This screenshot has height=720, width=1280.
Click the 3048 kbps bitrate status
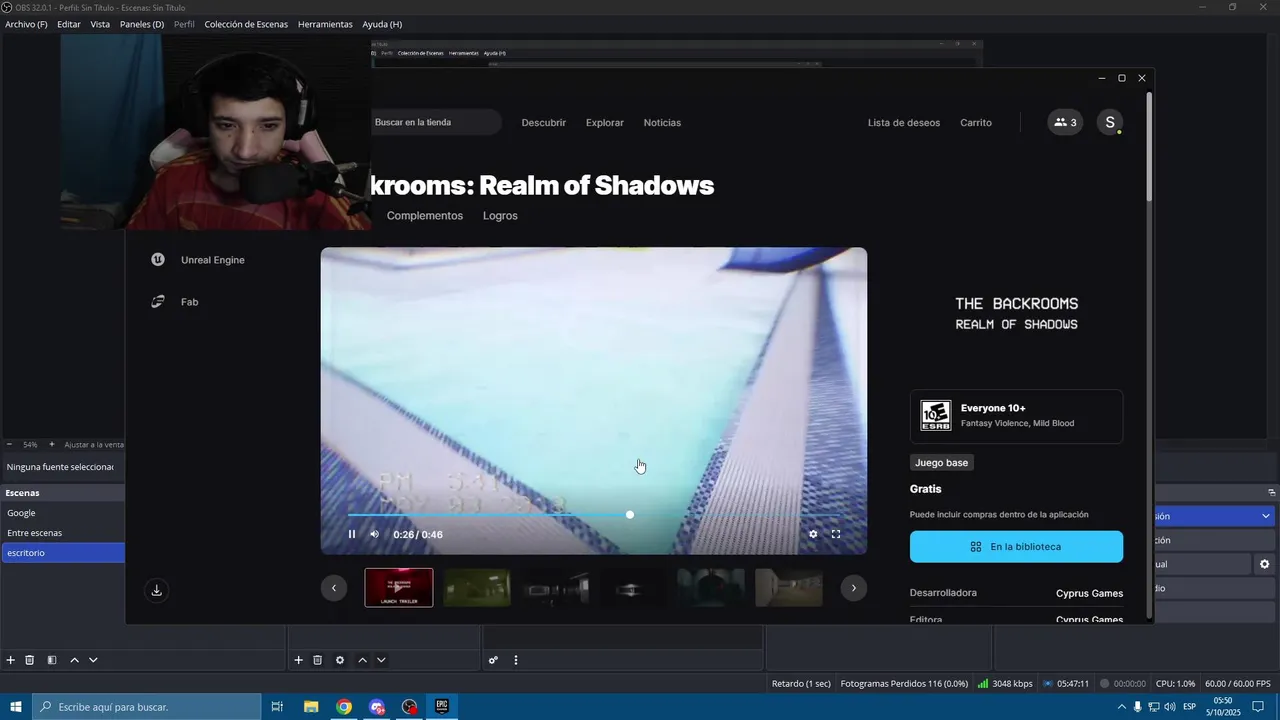pos(1005,684)
